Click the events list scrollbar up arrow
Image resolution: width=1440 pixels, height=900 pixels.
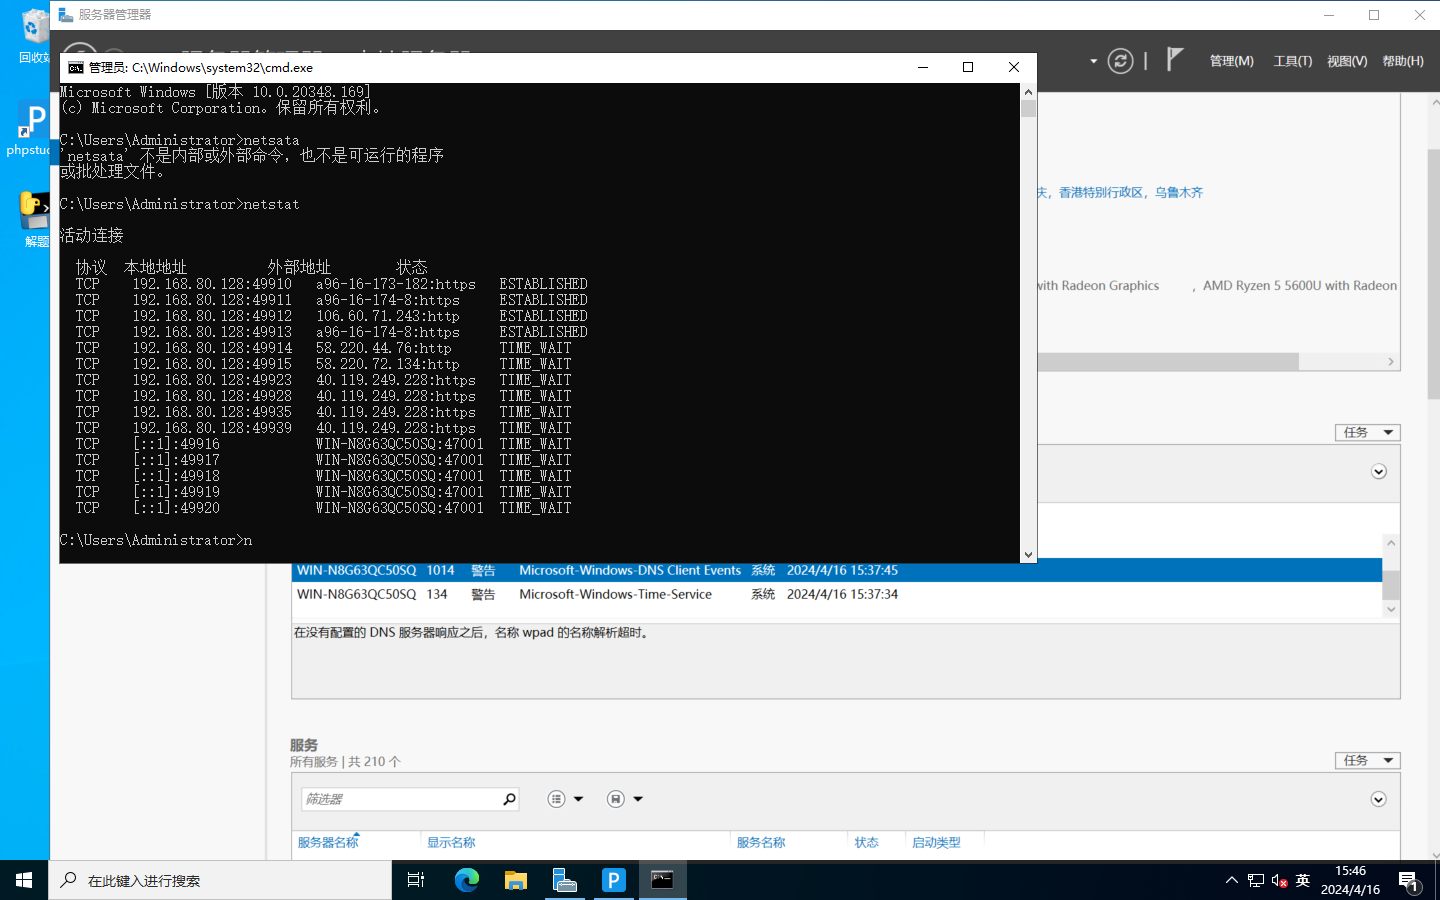tap(1391, 543)
